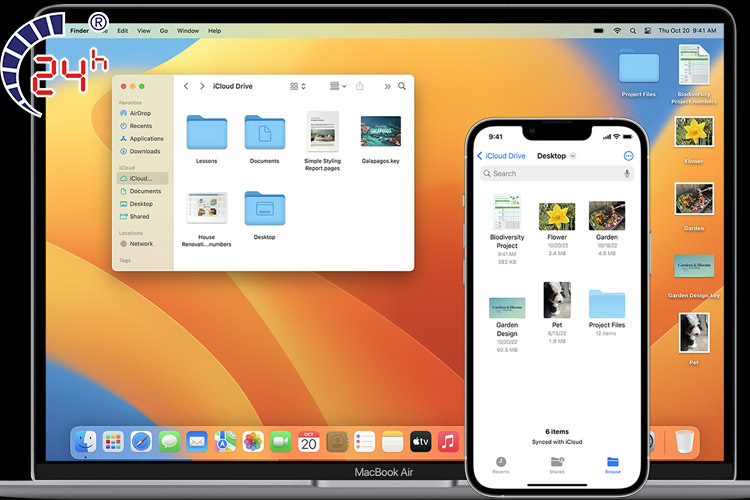Tap the Search field on iPhone
Viewport: 750px width, 500px height.
[x=557, y=173]
